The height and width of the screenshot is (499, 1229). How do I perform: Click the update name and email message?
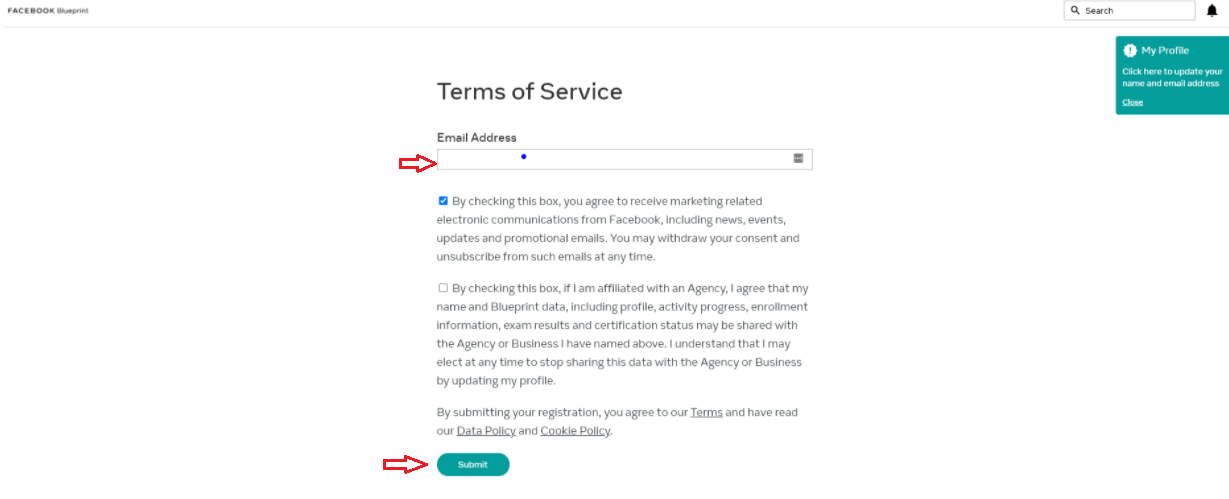coord(1172,78)
